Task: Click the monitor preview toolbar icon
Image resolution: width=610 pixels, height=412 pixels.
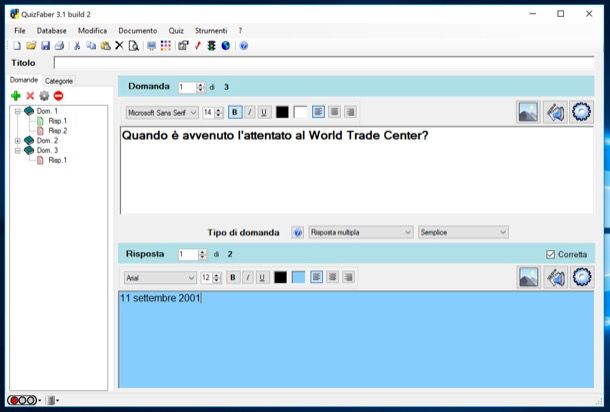Action: [x=151, y=46]
